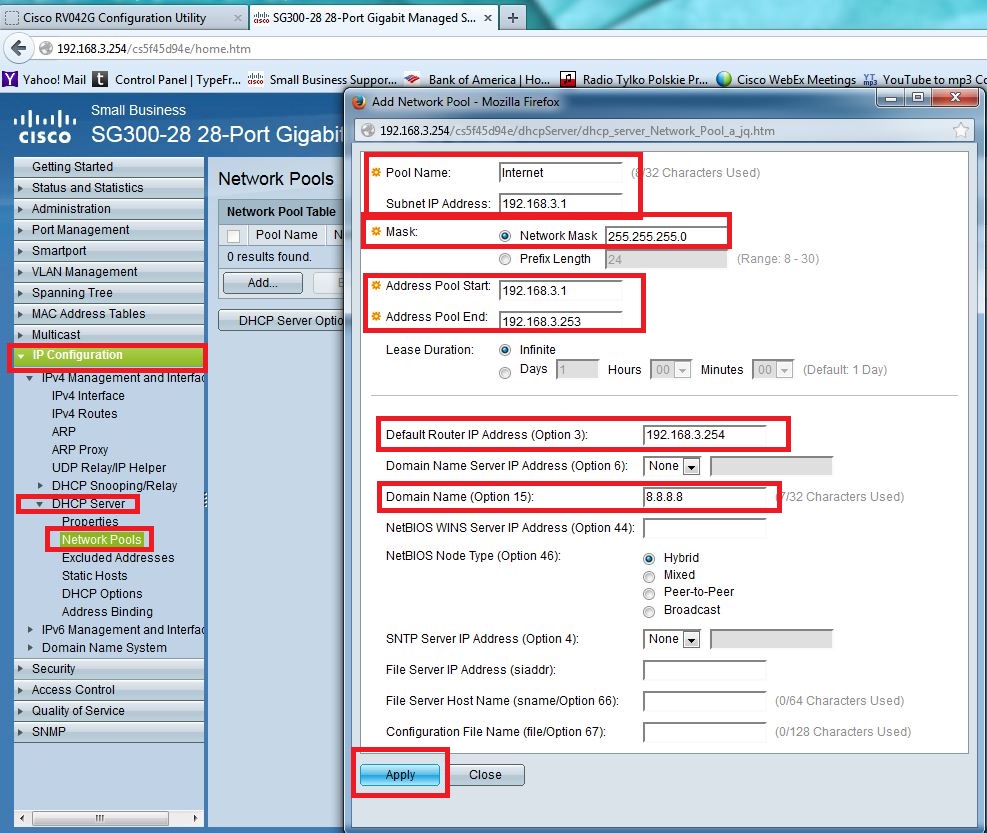987x833 pixels.
Task: Click the Add... button under Network Pool Table
Action: point(262,283)
